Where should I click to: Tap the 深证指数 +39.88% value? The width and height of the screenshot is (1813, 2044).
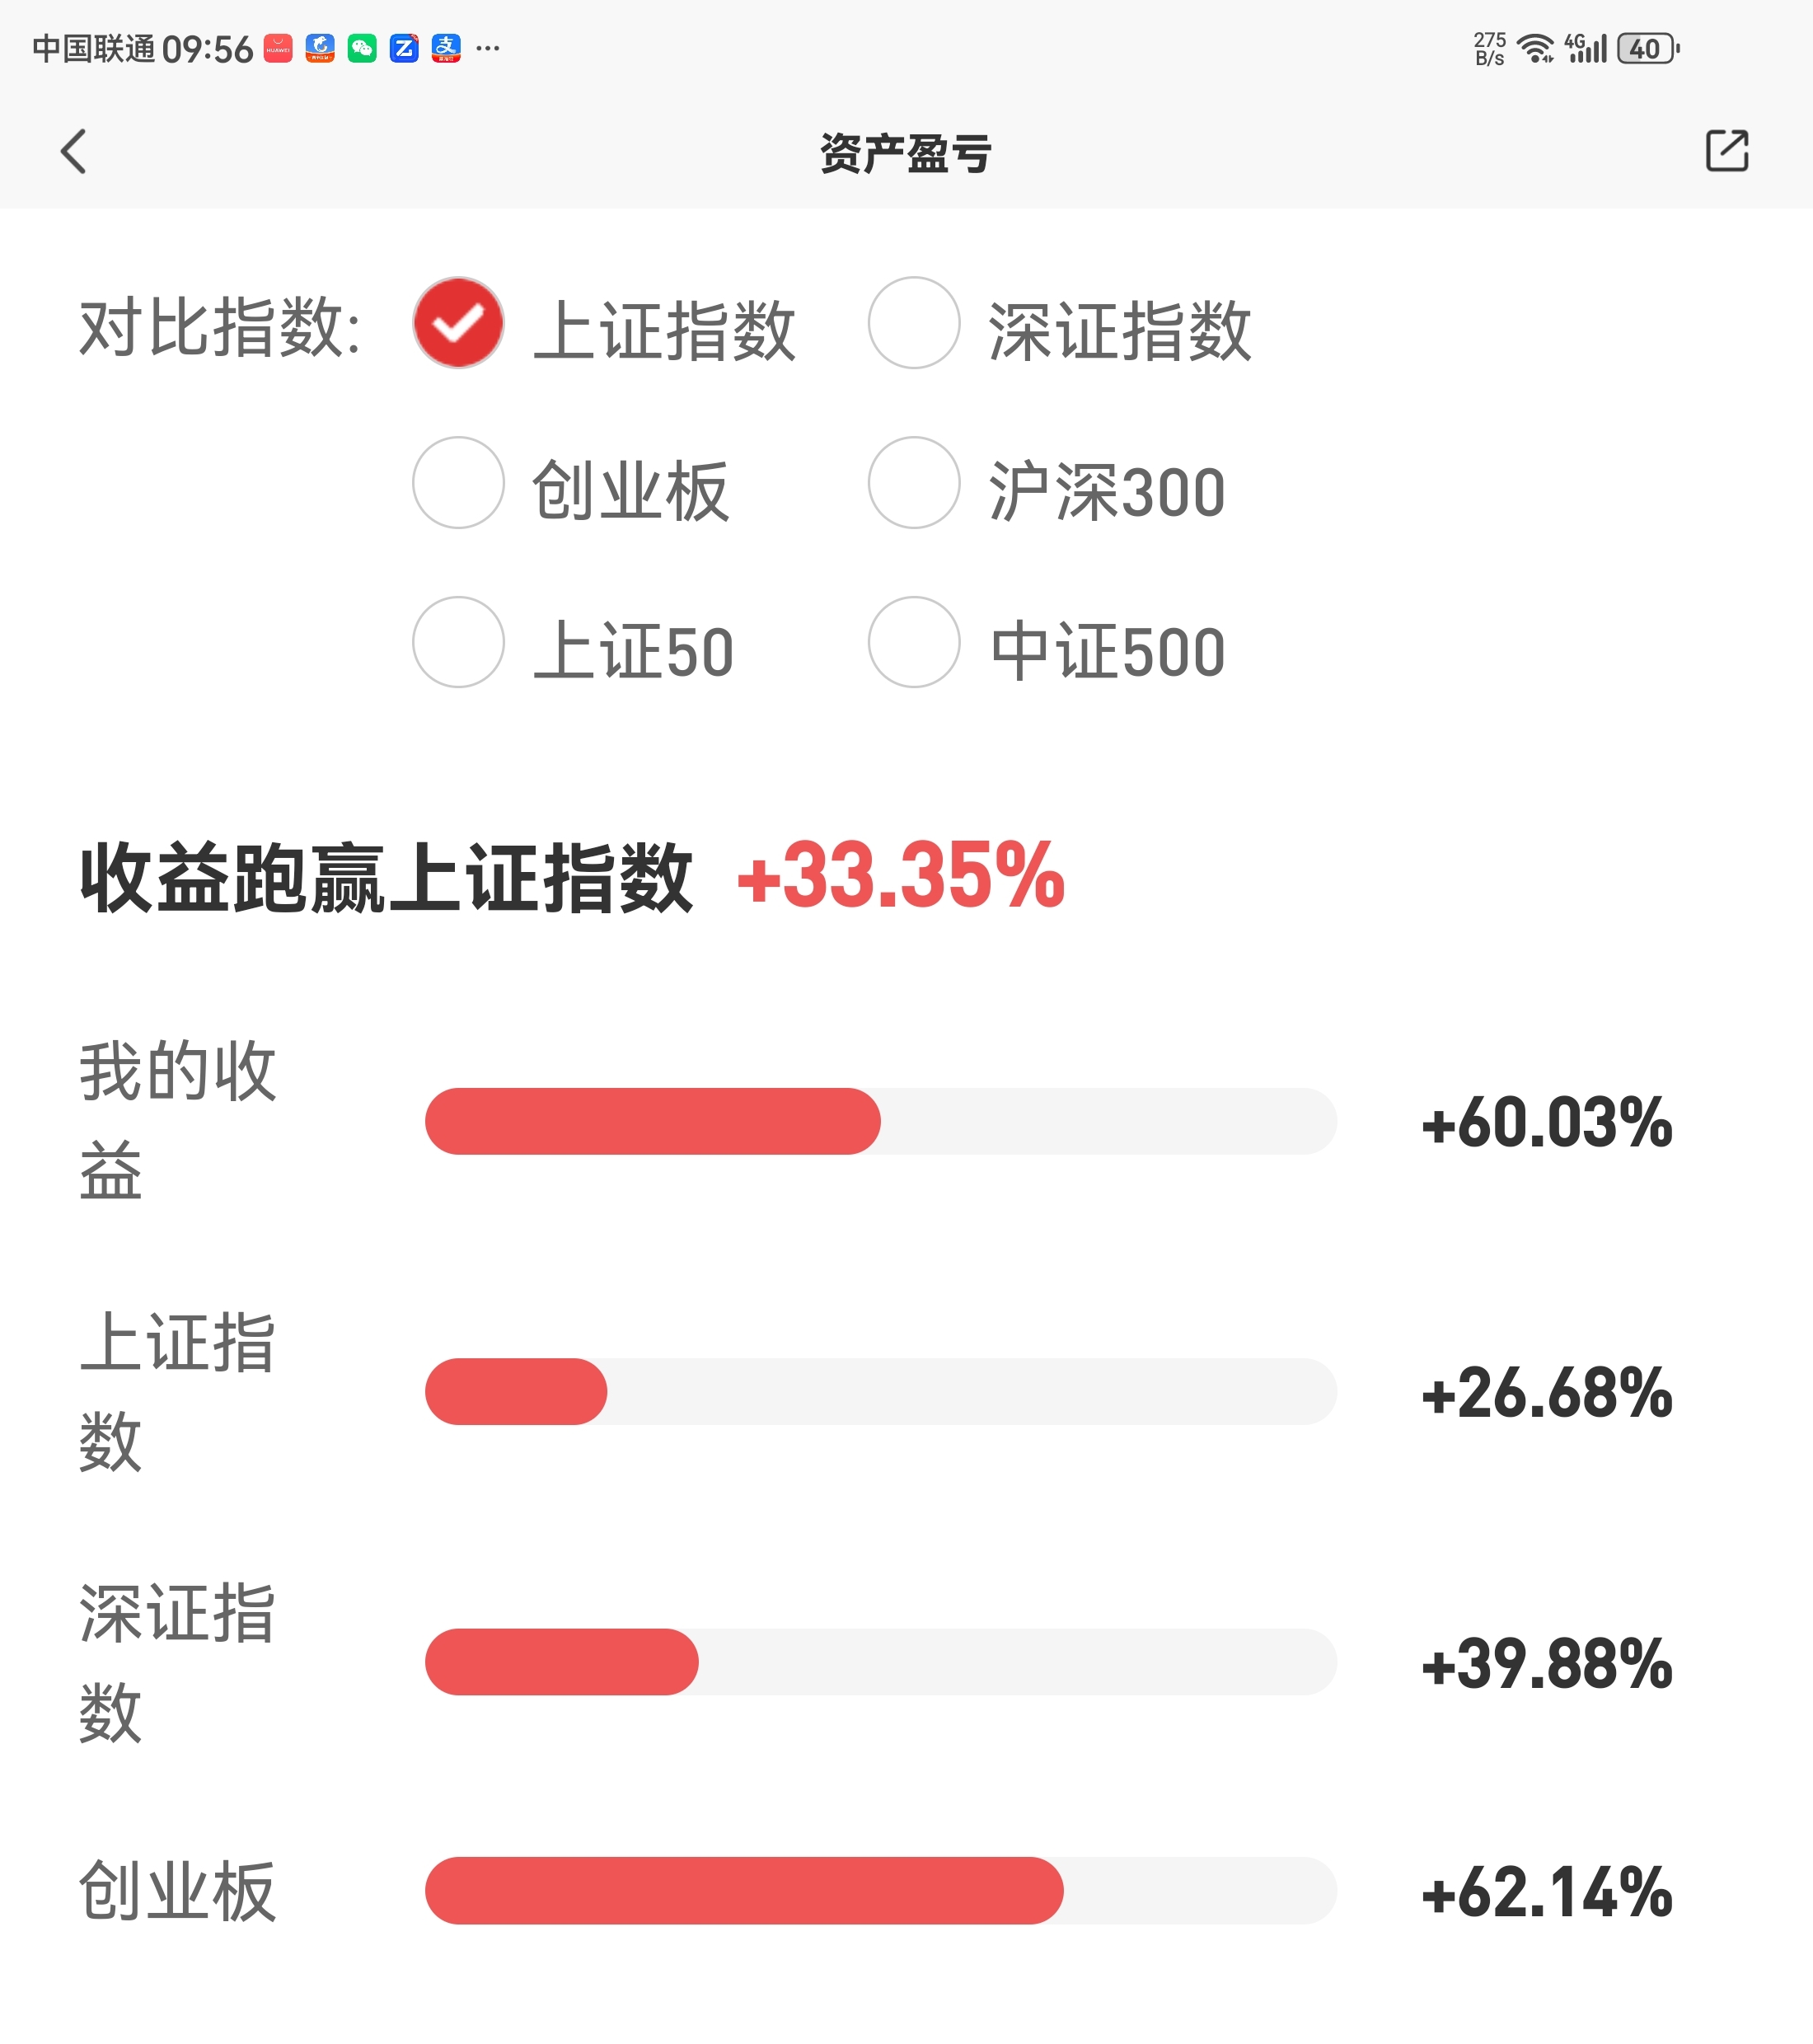click(x=1546, y=1663)
